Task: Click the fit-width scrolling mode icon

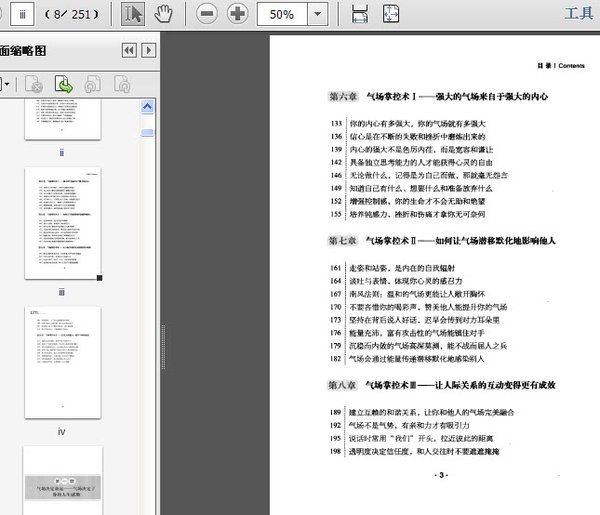Action: (360, 15)
